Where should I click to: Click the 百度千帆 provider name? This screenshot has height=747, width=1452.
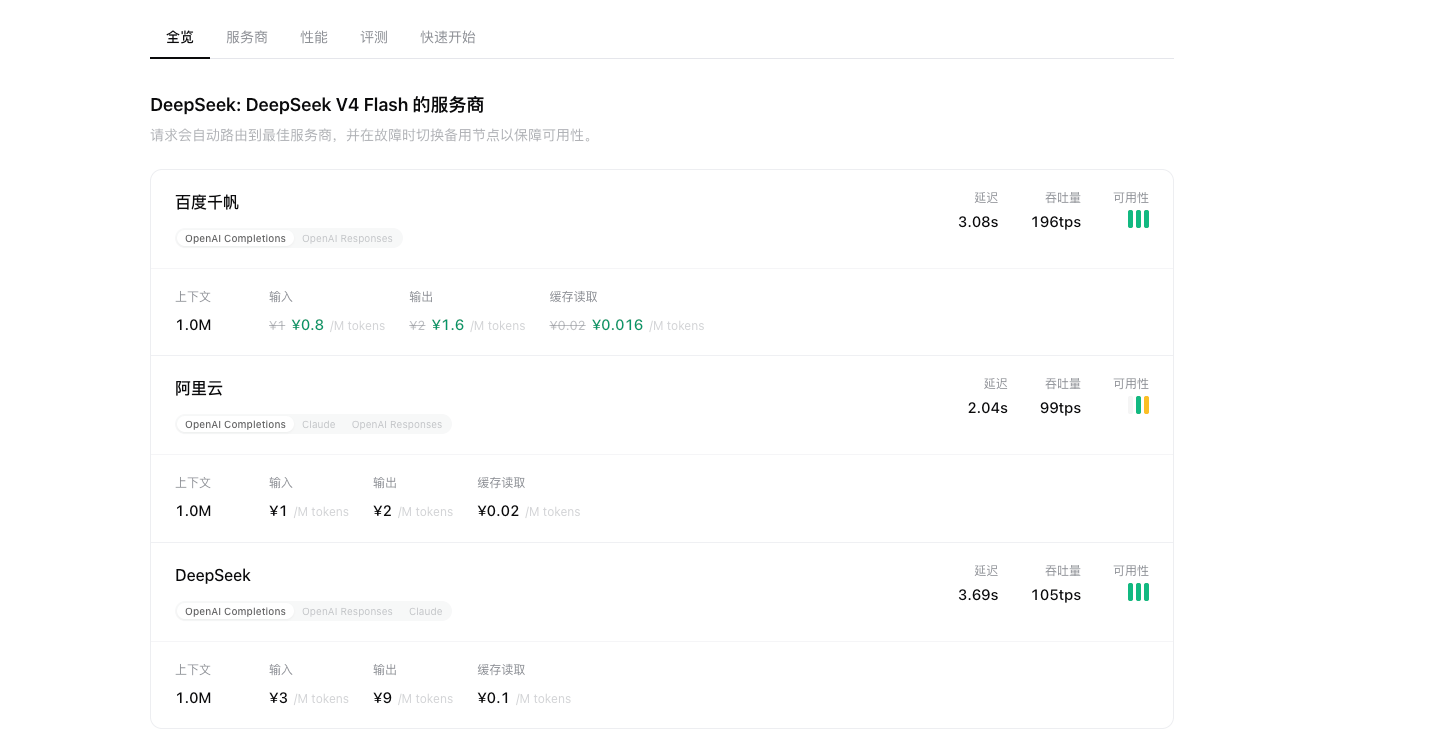[207, 202]
